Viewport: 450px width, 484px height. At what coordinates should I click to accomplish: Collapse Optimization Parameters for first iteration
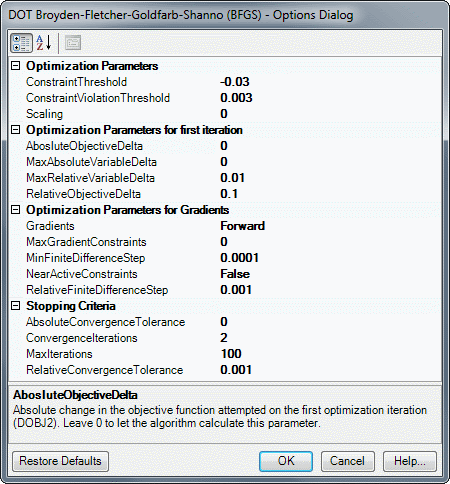(x=15, y=129)
